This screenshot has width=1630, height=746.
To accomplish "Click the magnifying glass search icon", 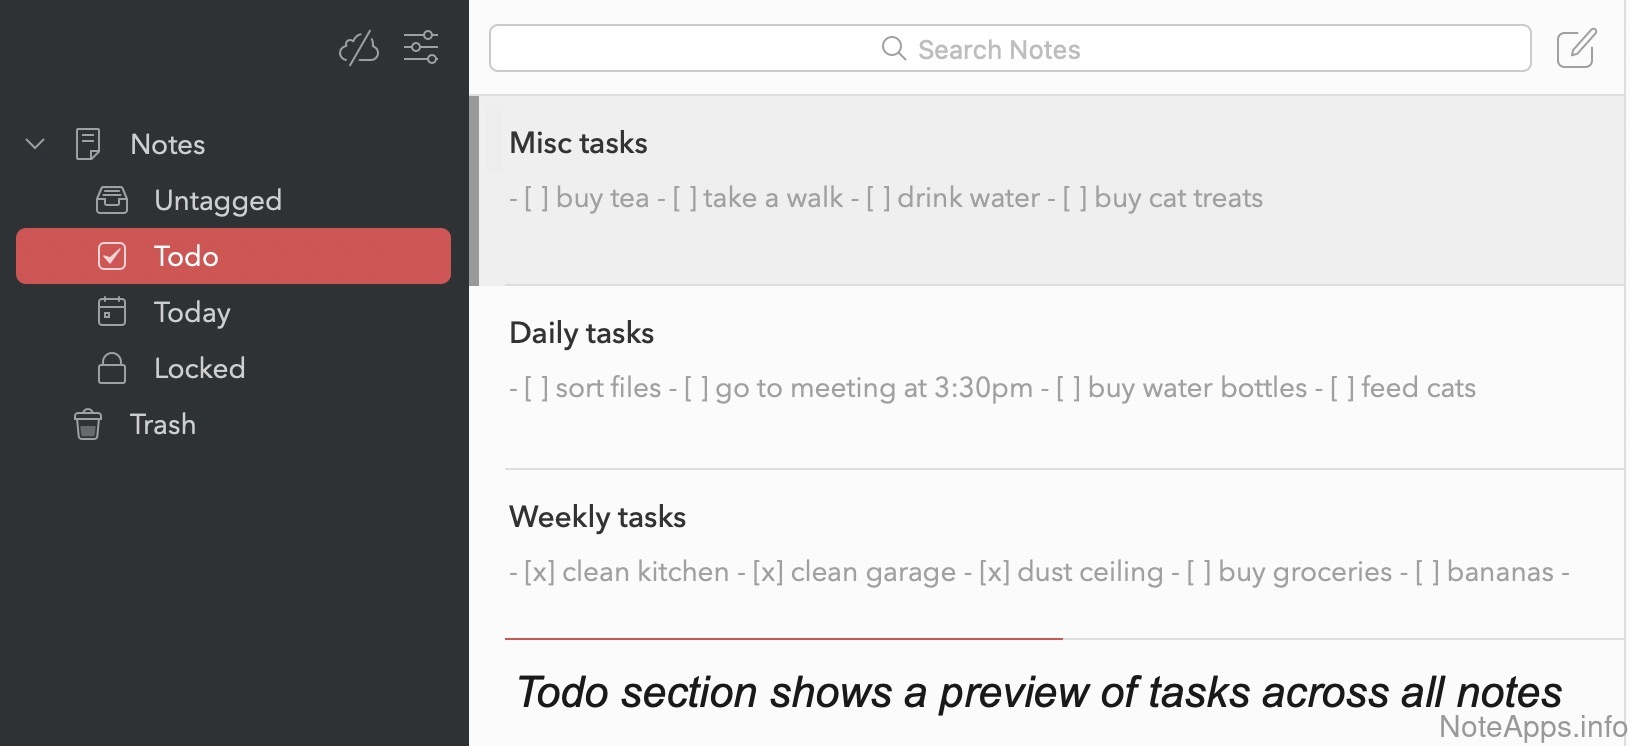I will point(893,48).
